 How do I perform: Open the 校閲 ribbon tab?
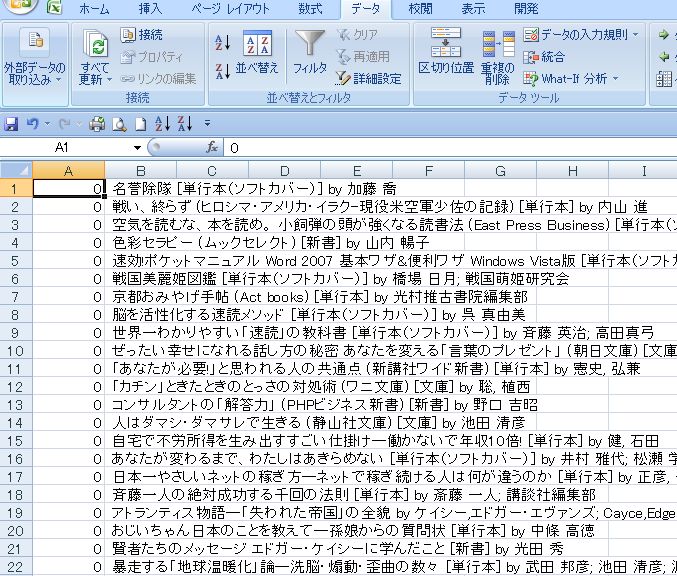coord(420,9)
